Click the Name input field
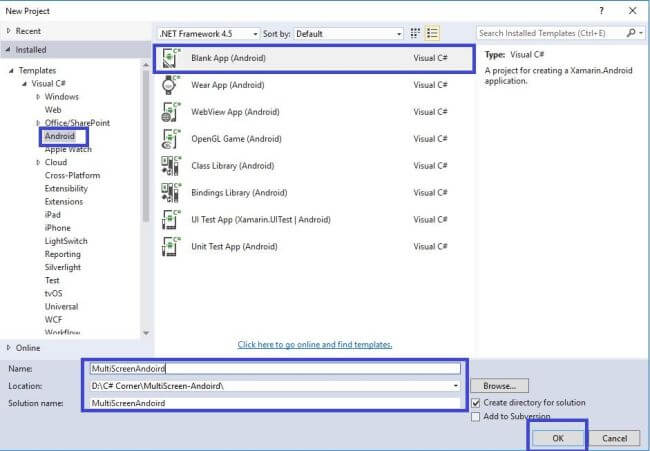 [275, 369]
